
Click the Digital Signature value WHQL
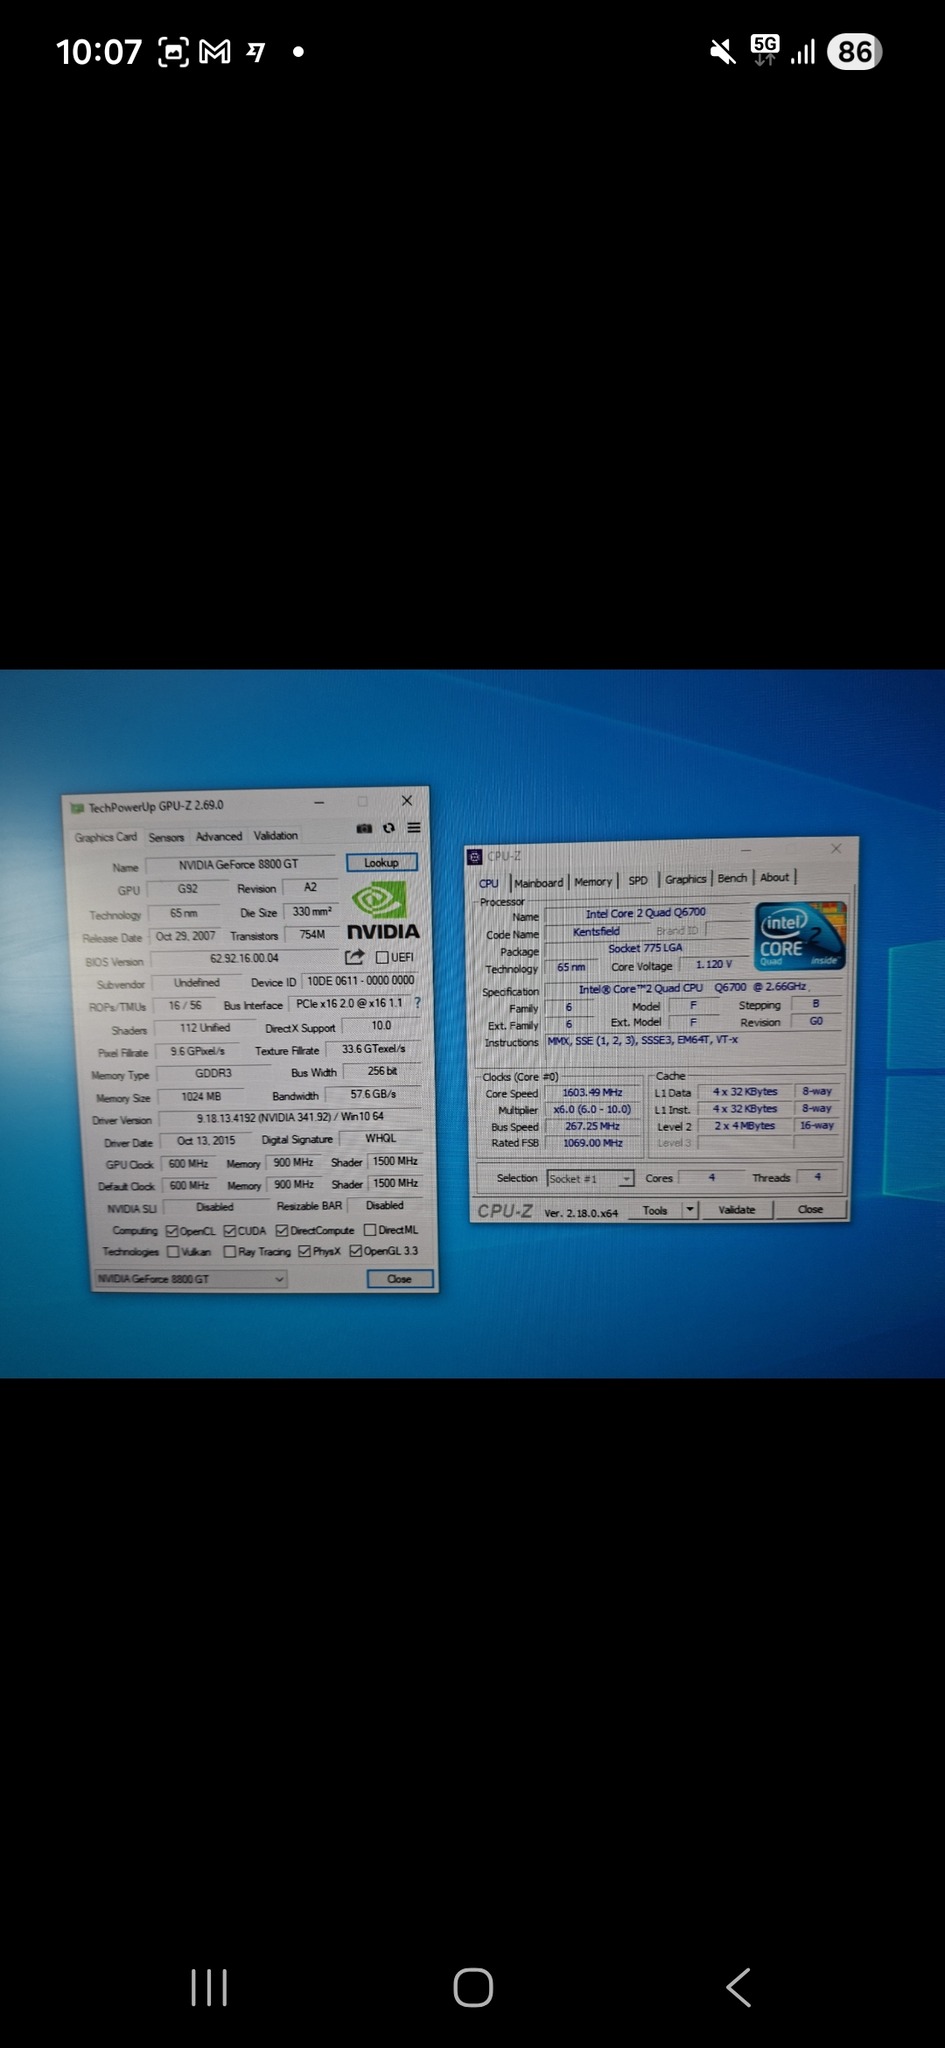tap(380, 1138)
